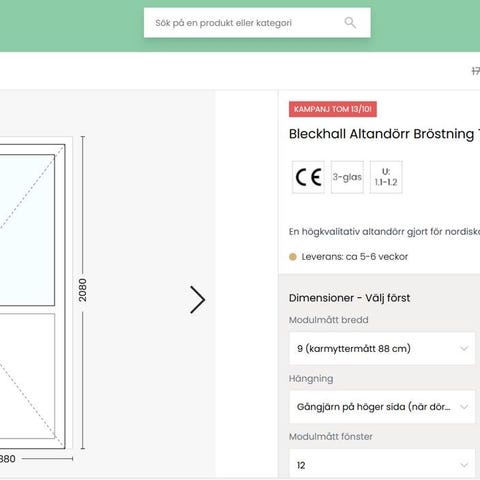Open the Modulmått bredd dropdown

point(382,348)
